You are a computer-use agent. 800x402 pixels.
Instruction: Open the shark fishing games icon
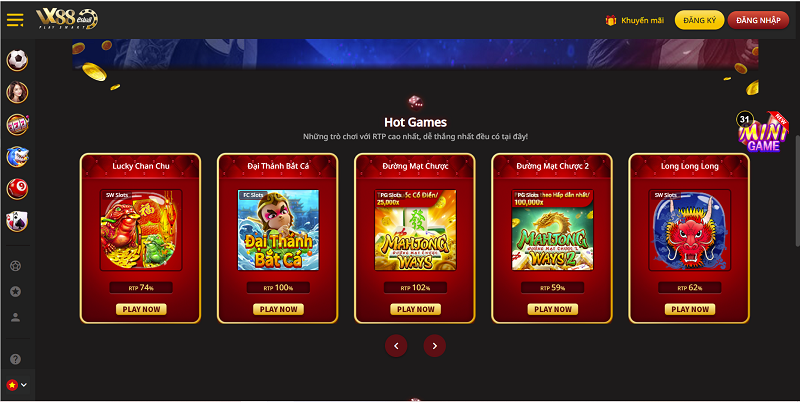click(x=17, y=157)
